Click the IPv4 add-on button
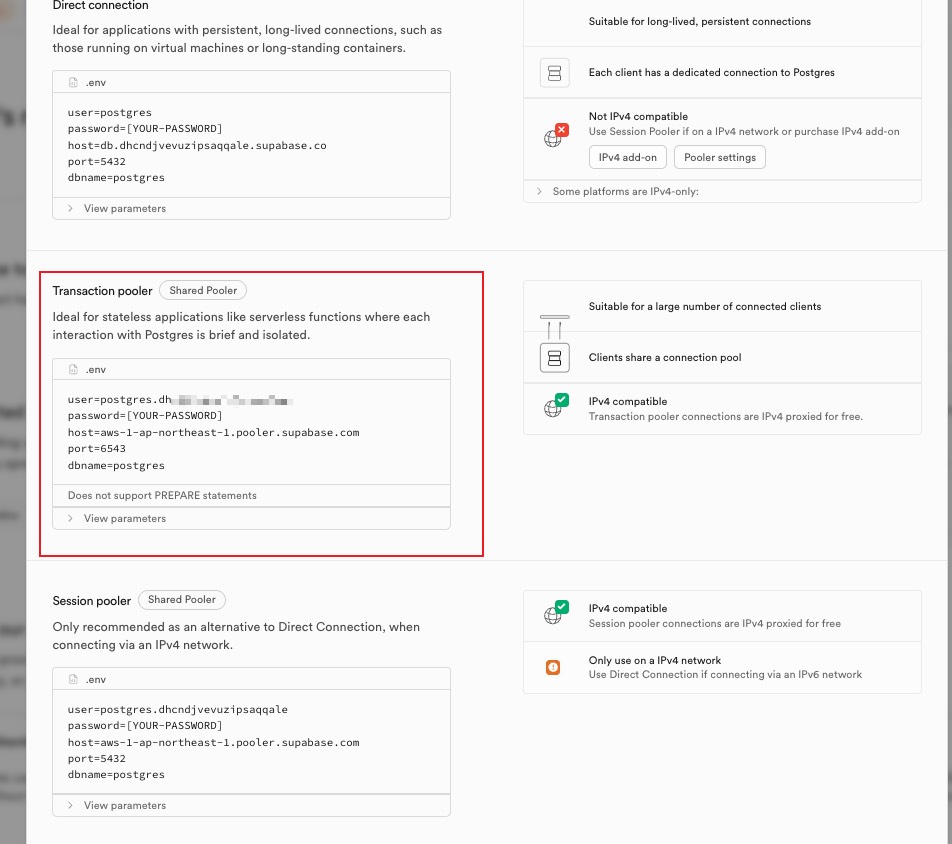This screenshot has height=844, width=952. point(628,157)
